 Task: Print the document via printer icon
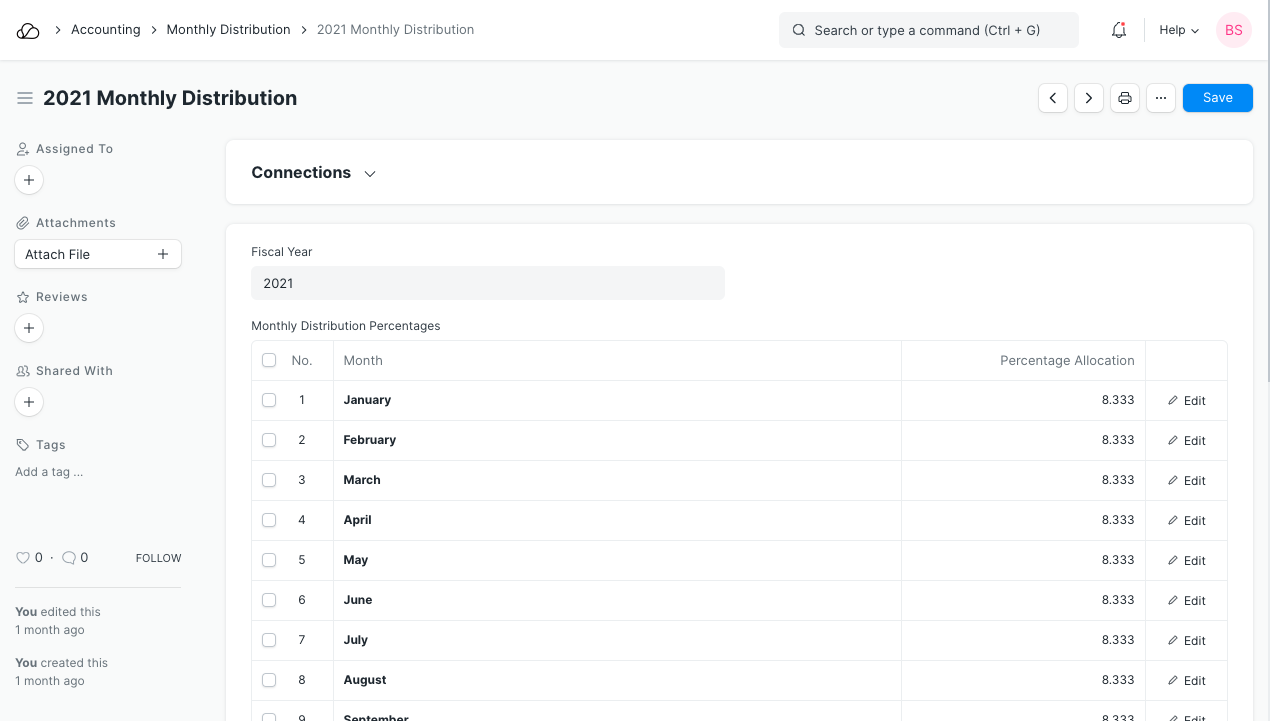click(x=1125, y=98)
